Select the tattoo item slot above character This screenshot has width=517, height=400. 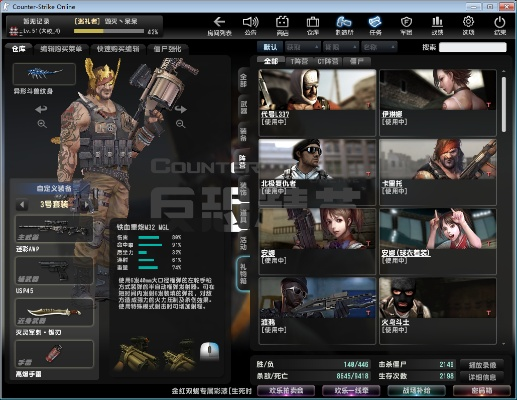(x=44, y=74)
